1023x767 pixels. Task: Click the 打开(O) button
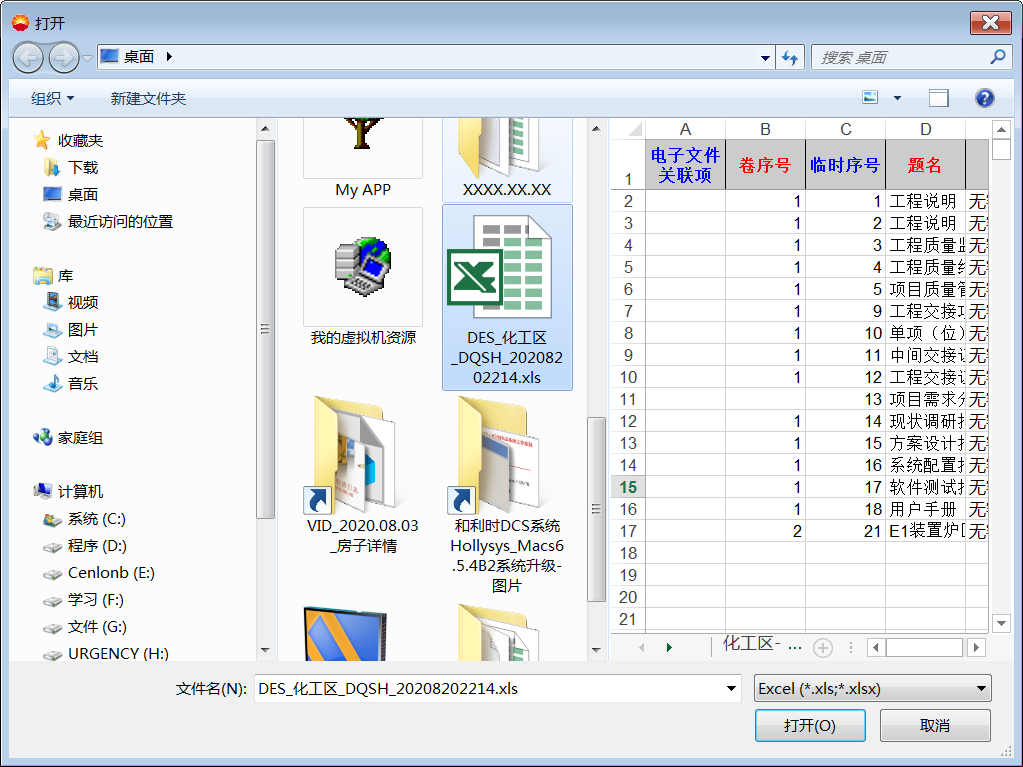click(x=810, y=725)
